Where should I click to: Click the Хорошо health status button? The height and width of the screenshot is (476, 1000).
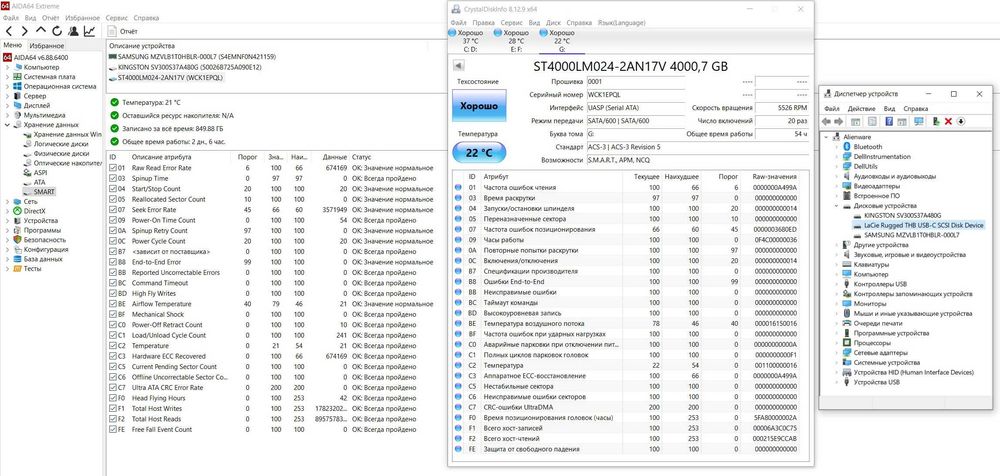[479, 106]
